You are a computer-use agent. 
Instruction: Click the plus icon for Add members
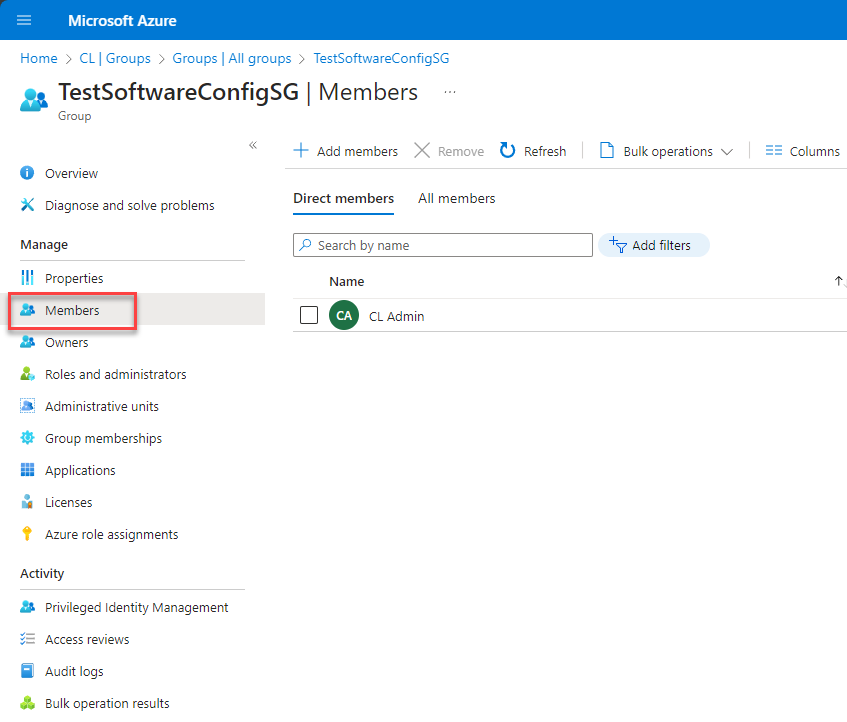pyautogui.click(x=301, y=150)
